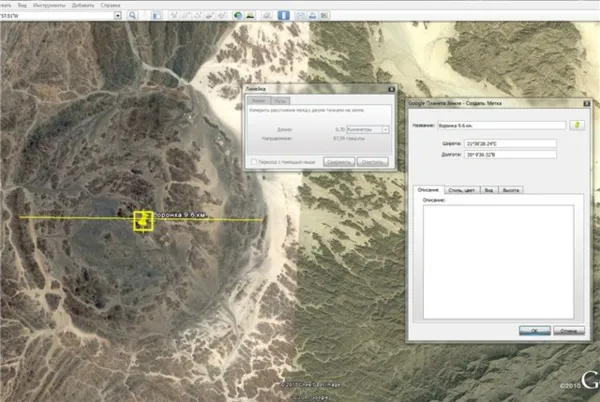This screenshot has width=600, height=402.
Task: Select the yellow placemark on the map
Action: (143, 221)
